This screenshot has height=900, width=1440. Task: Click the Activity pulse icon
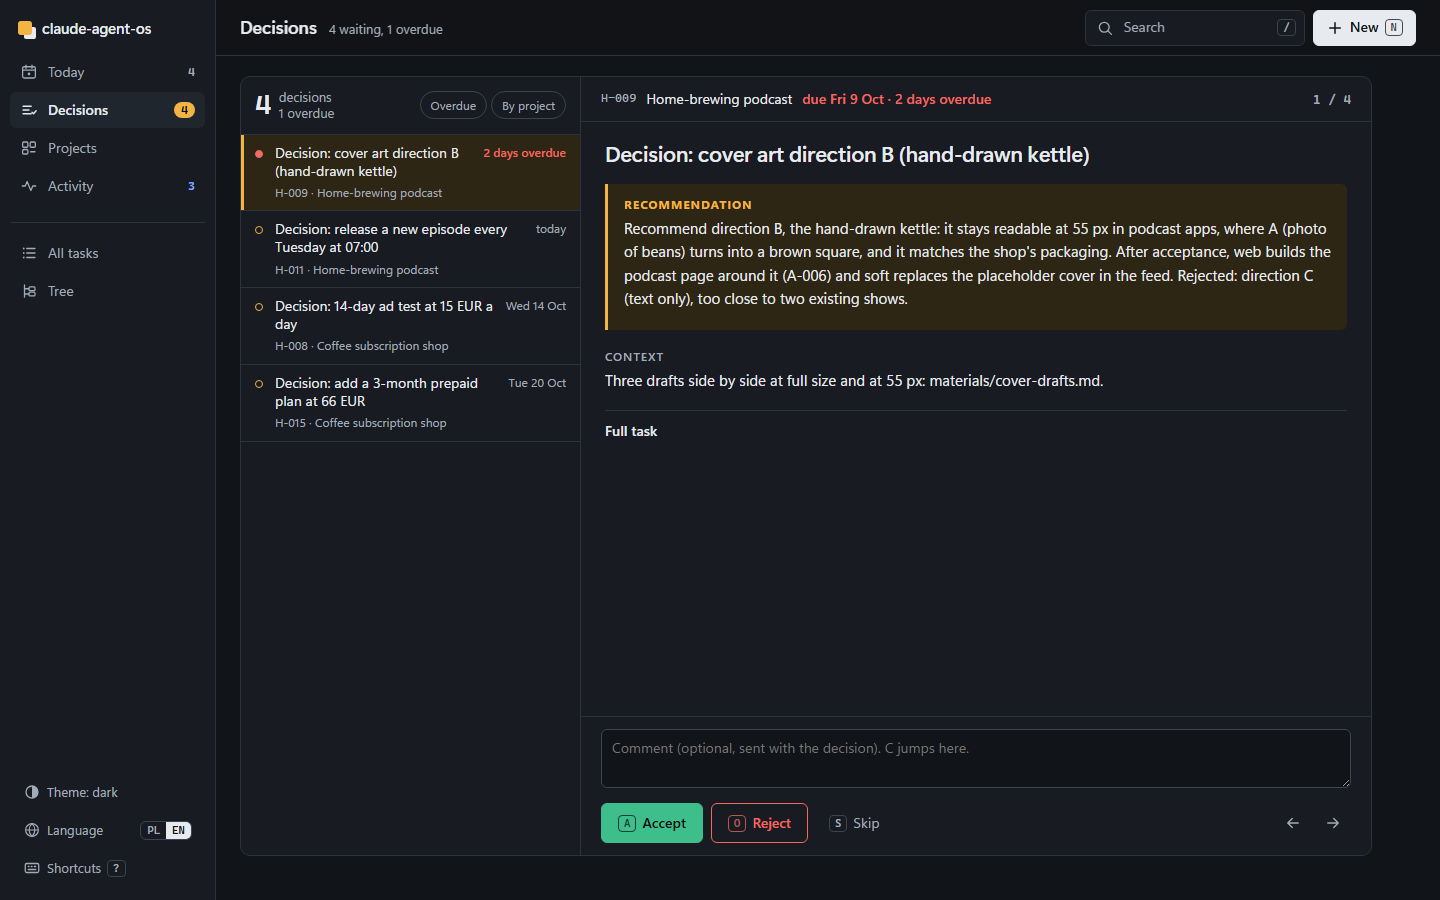tap(29, 186)
